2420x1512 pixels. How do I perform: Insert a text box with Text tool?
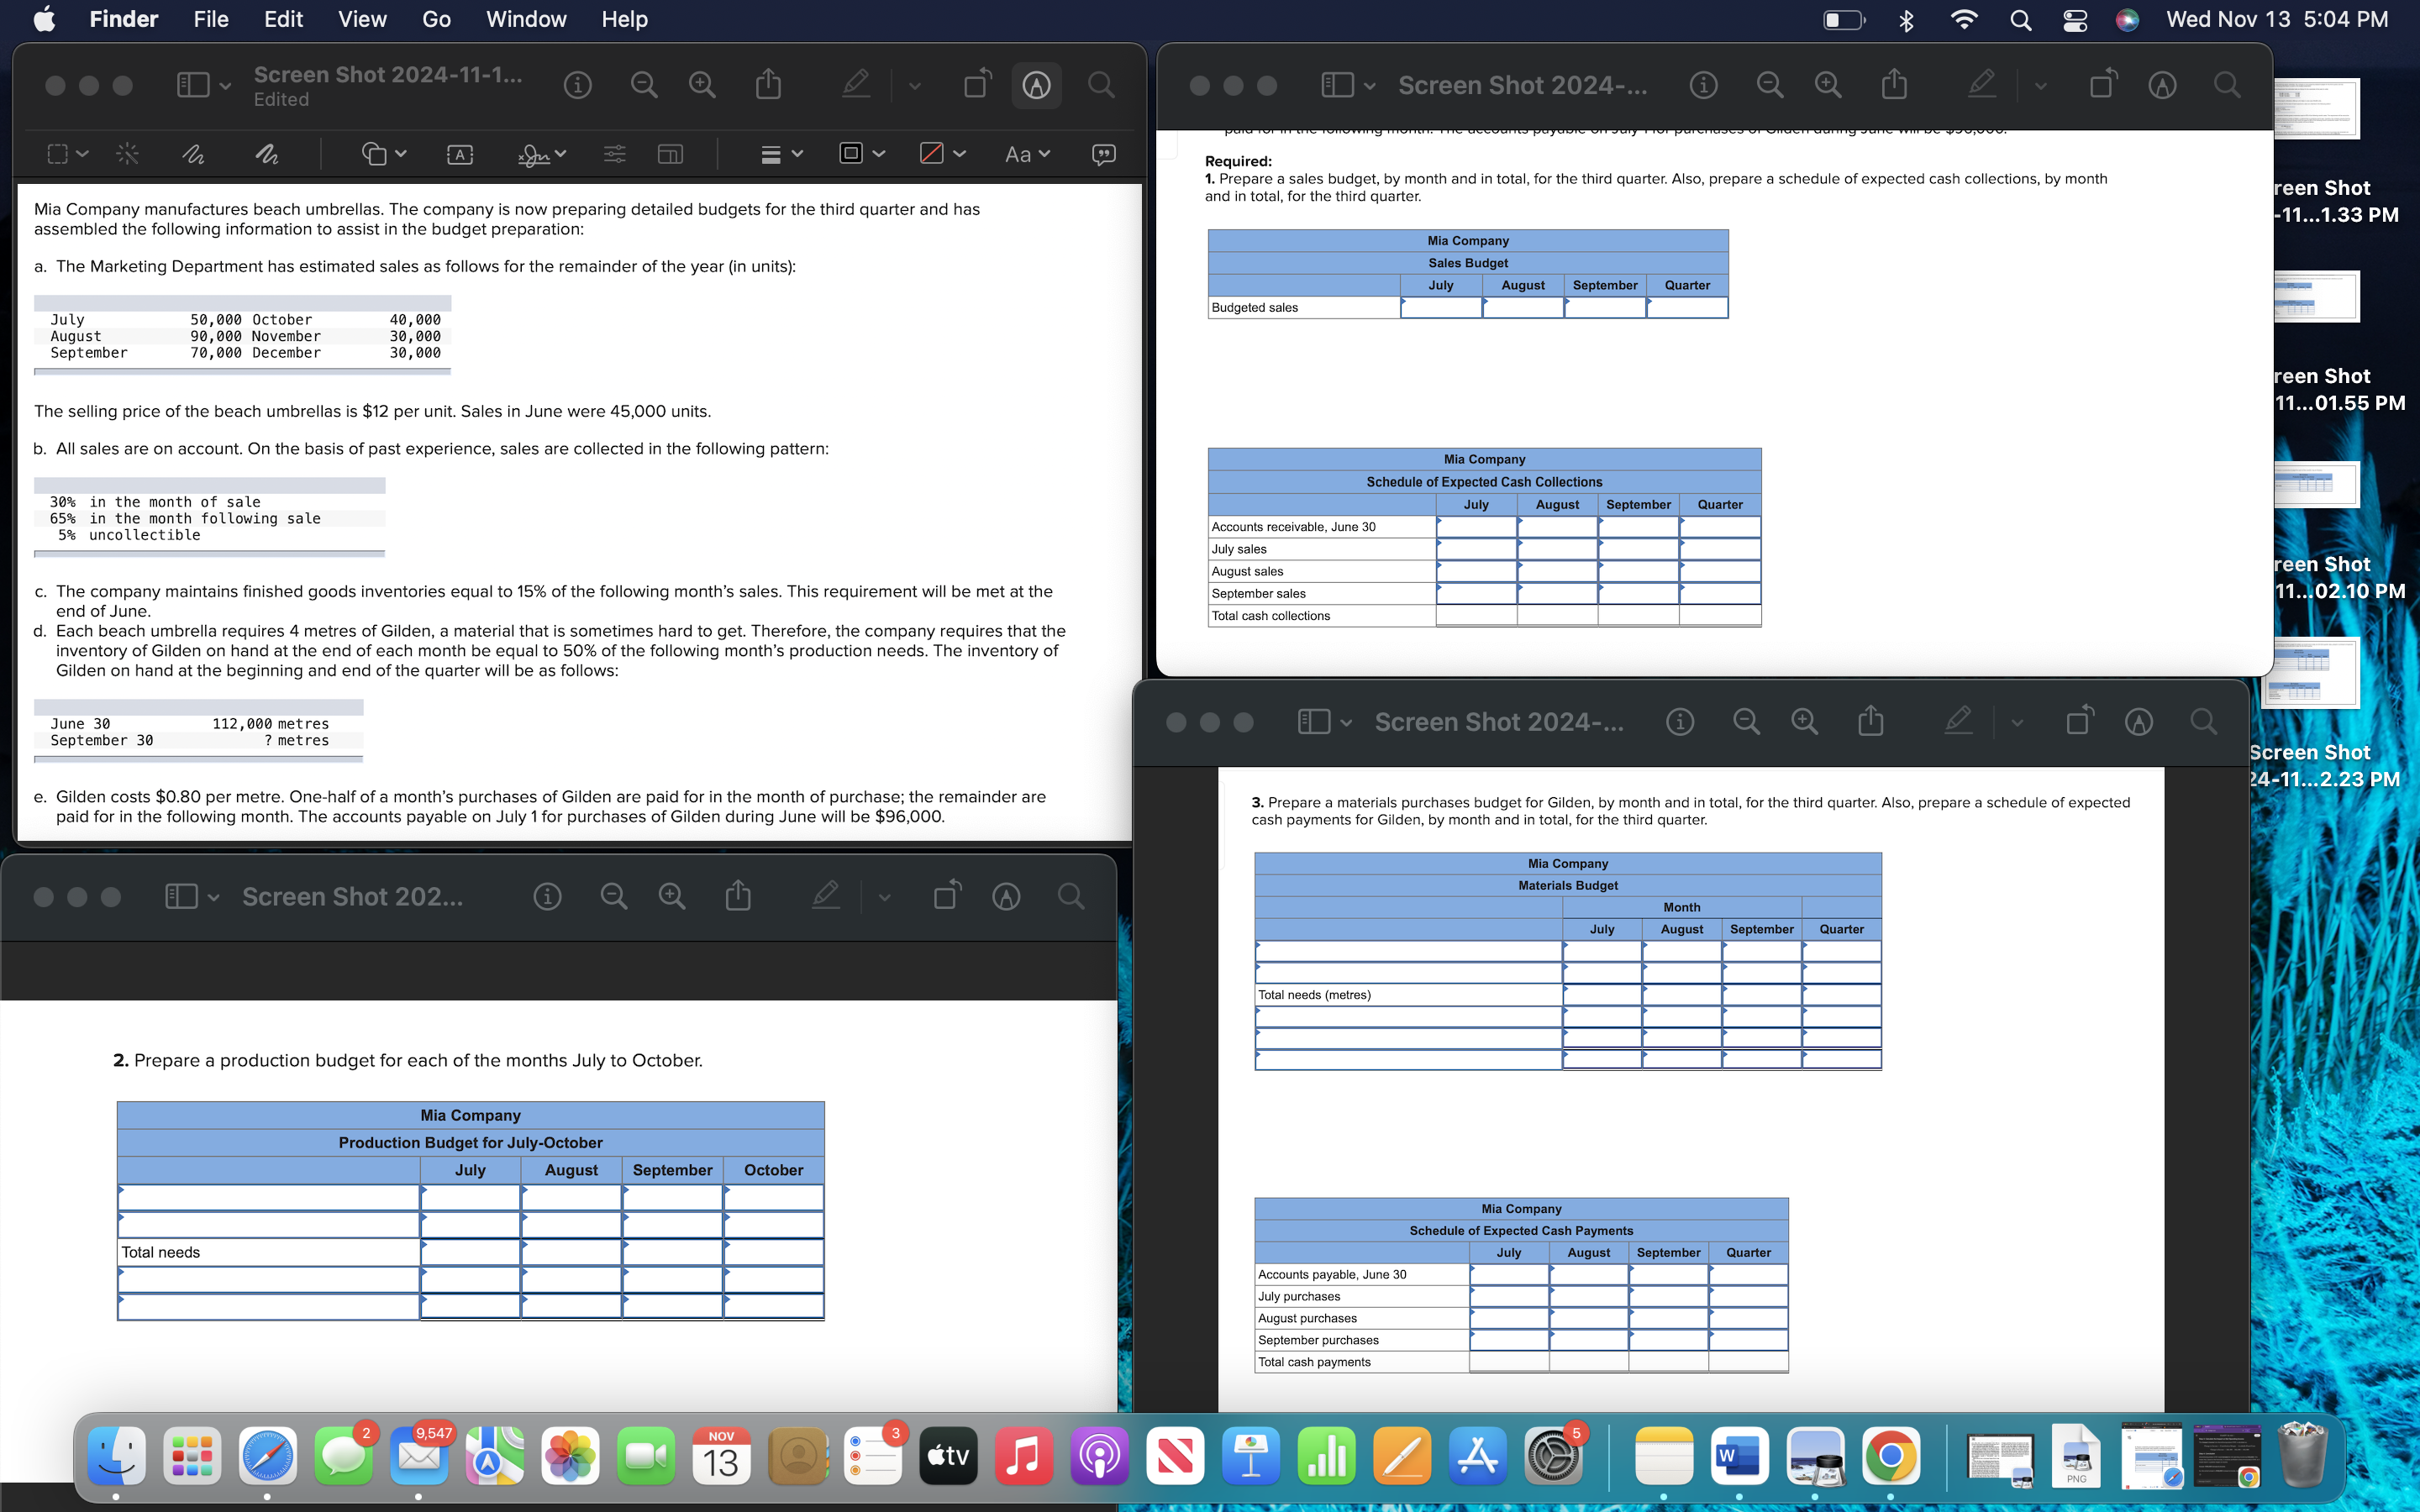pyautogui.click(x=459, y=154)
